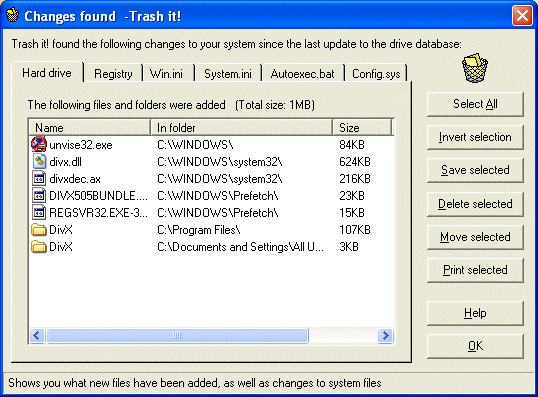
Task: Switch to the Registry tab
Action: pyautogui.click(x=113, y=74)
